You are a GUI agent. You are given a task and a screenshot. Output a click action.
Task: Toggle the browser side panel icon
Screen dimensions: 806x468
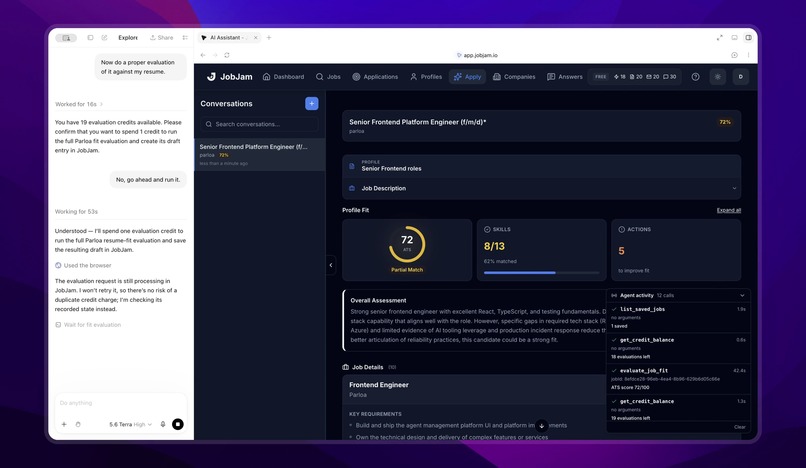tap(748, 38)
